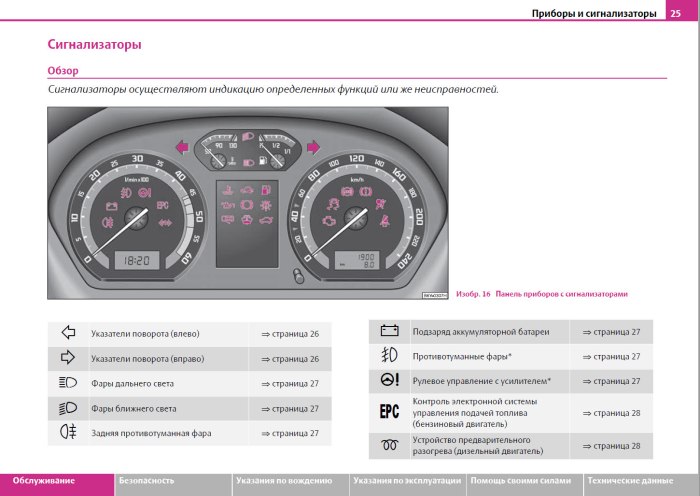Select the diesel glow plug coil icon

(389, 445)
